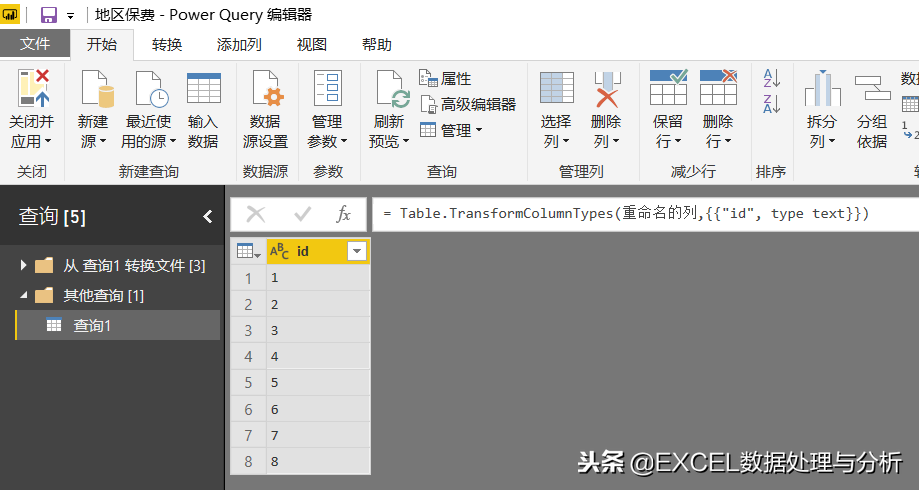Switch to the 帮助 (Help) tab

pos(377,45)
